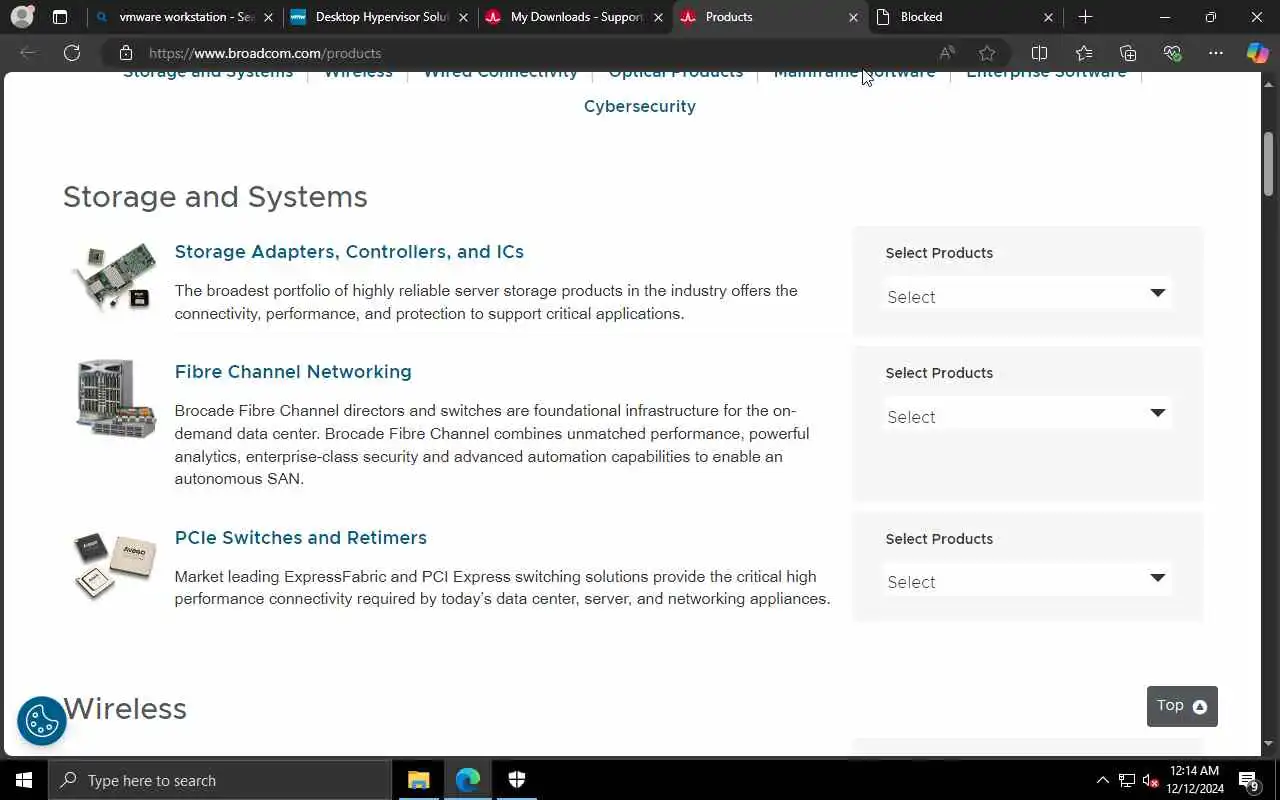This screenshot has width=1280, height=800.
Task: Toggle split screen icon
Action: tap(1039, 53)
